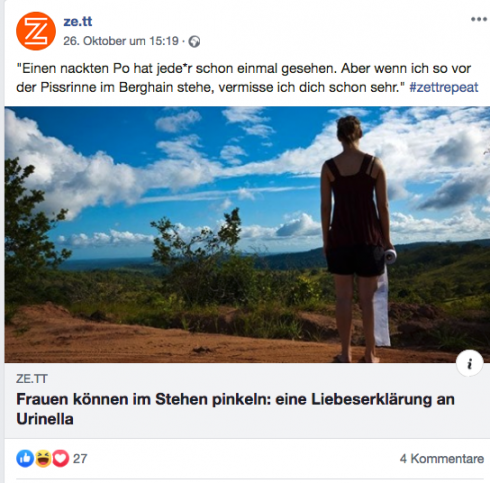This screenshot has height=483, width=490.
Task: Click the ZE.TT source domain label
Action: tap(32, 379)
